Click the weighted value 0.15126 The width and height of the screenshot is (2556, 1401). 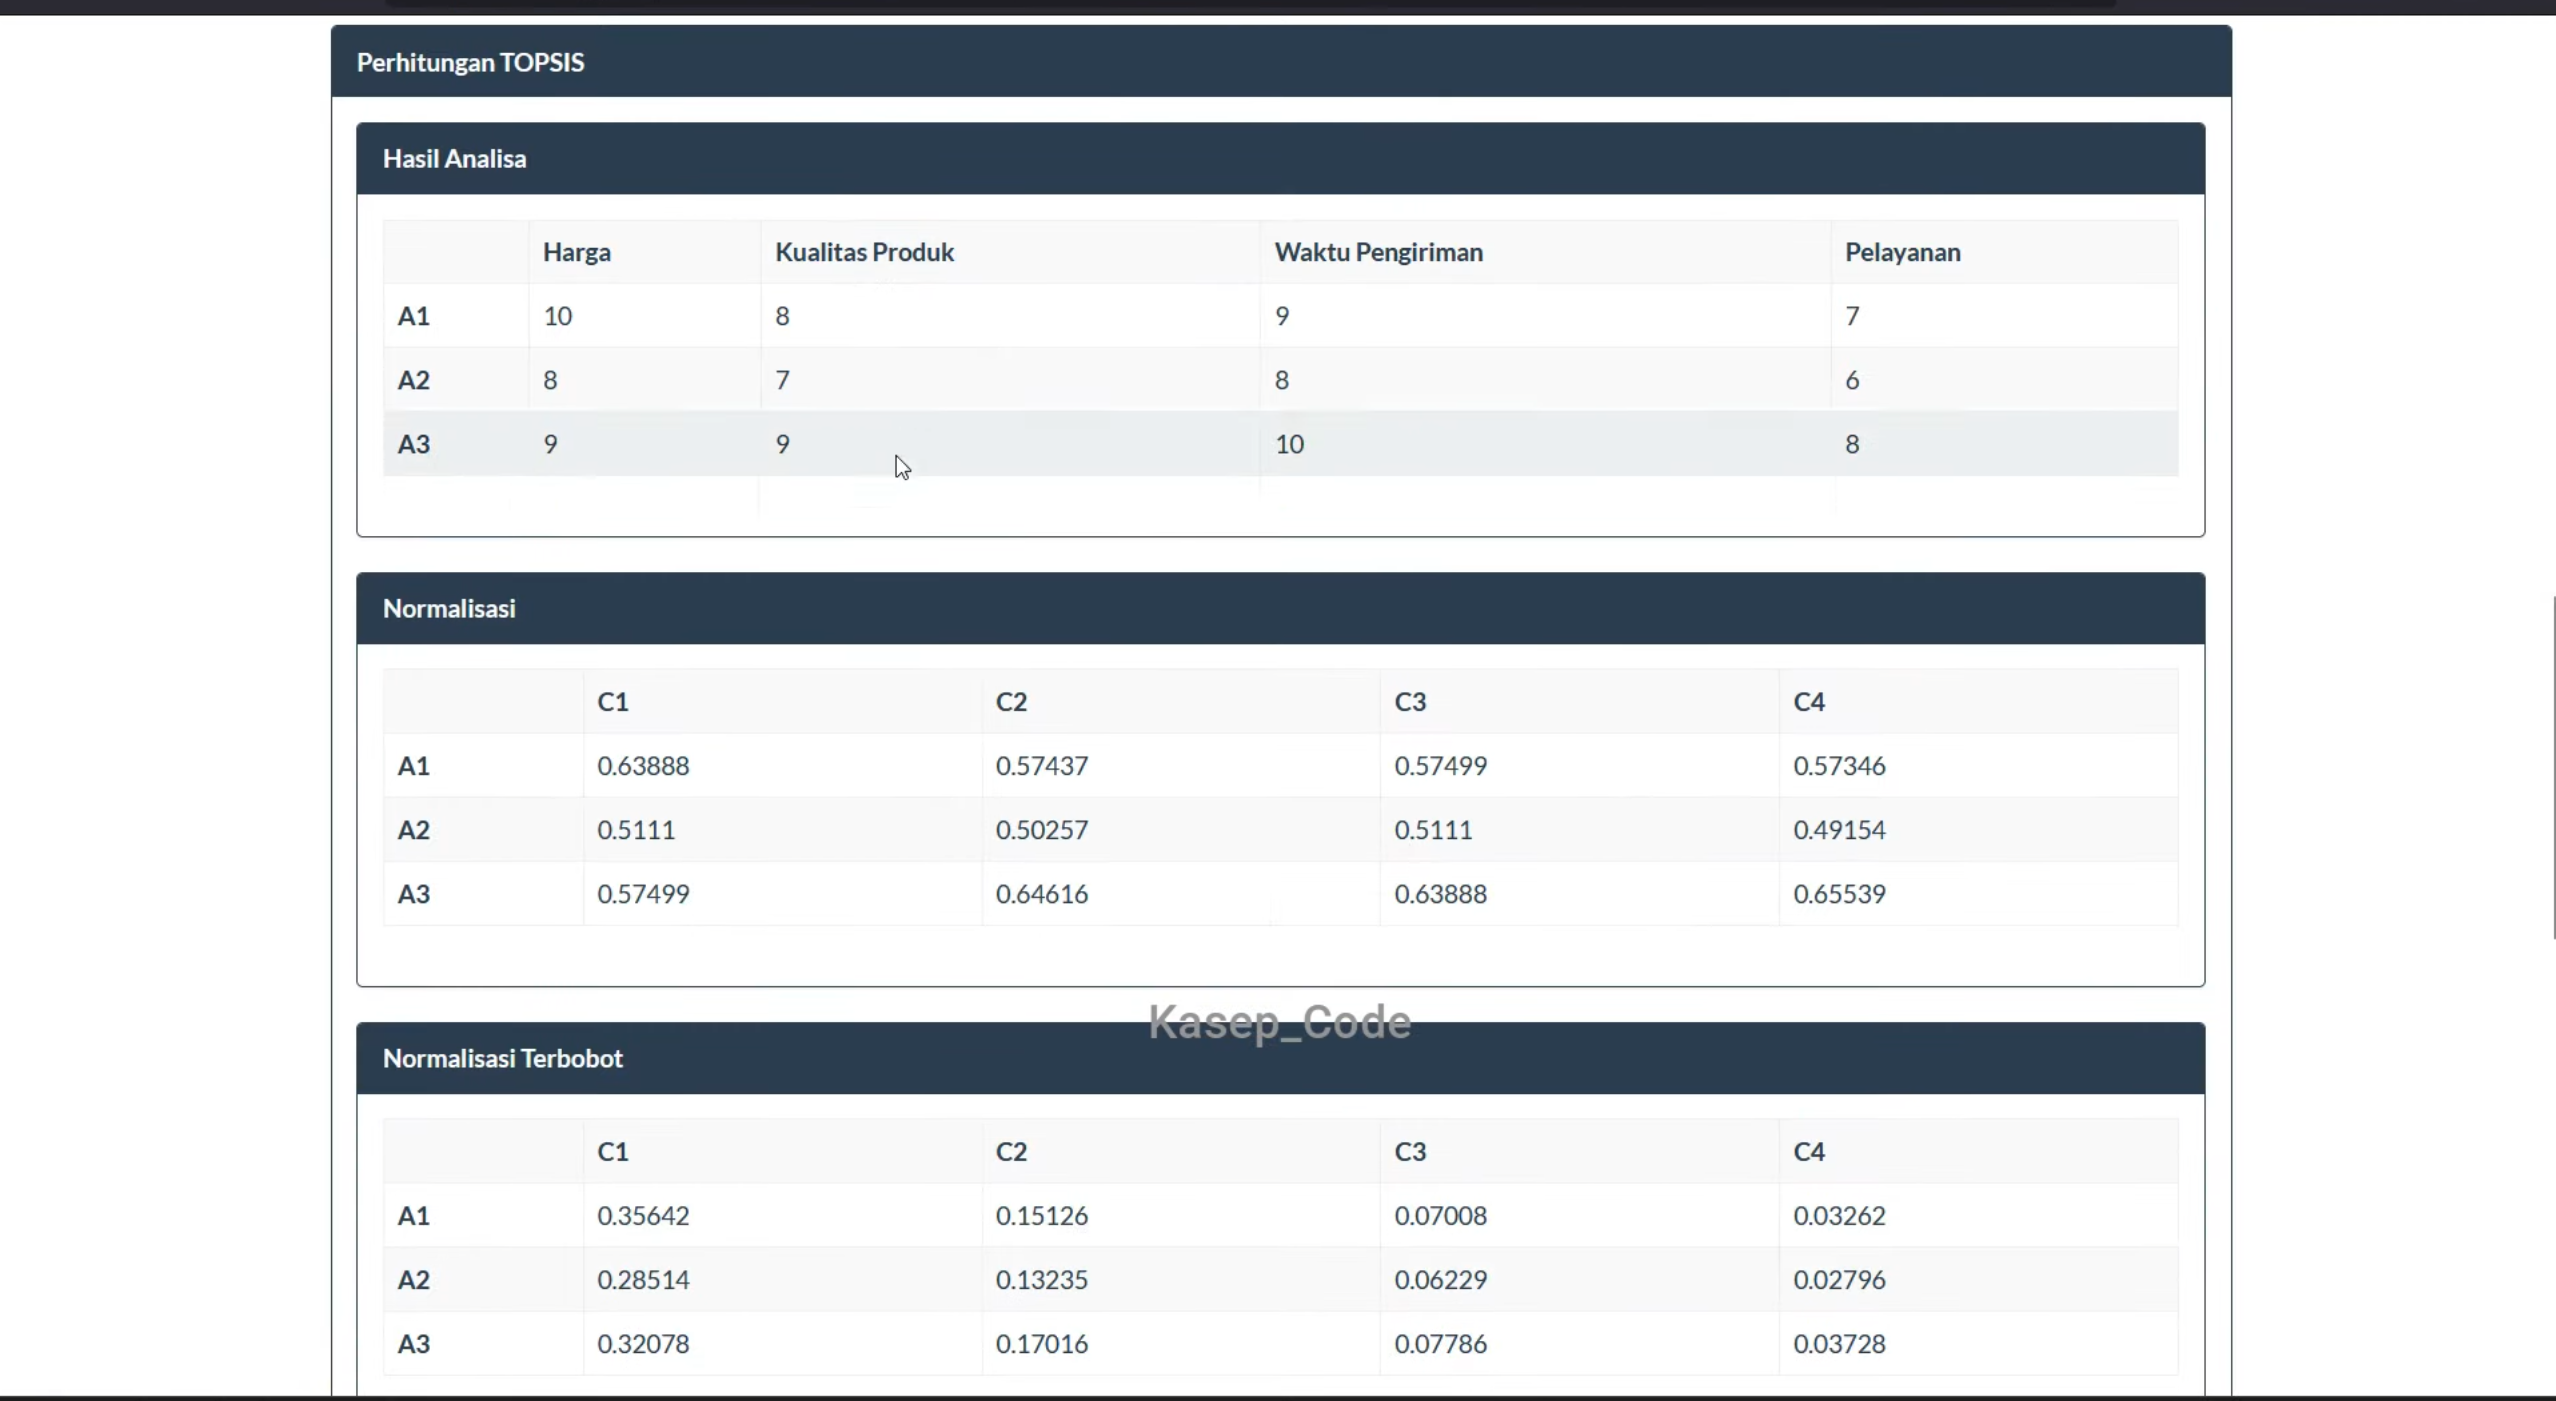pos(1041,1216)
